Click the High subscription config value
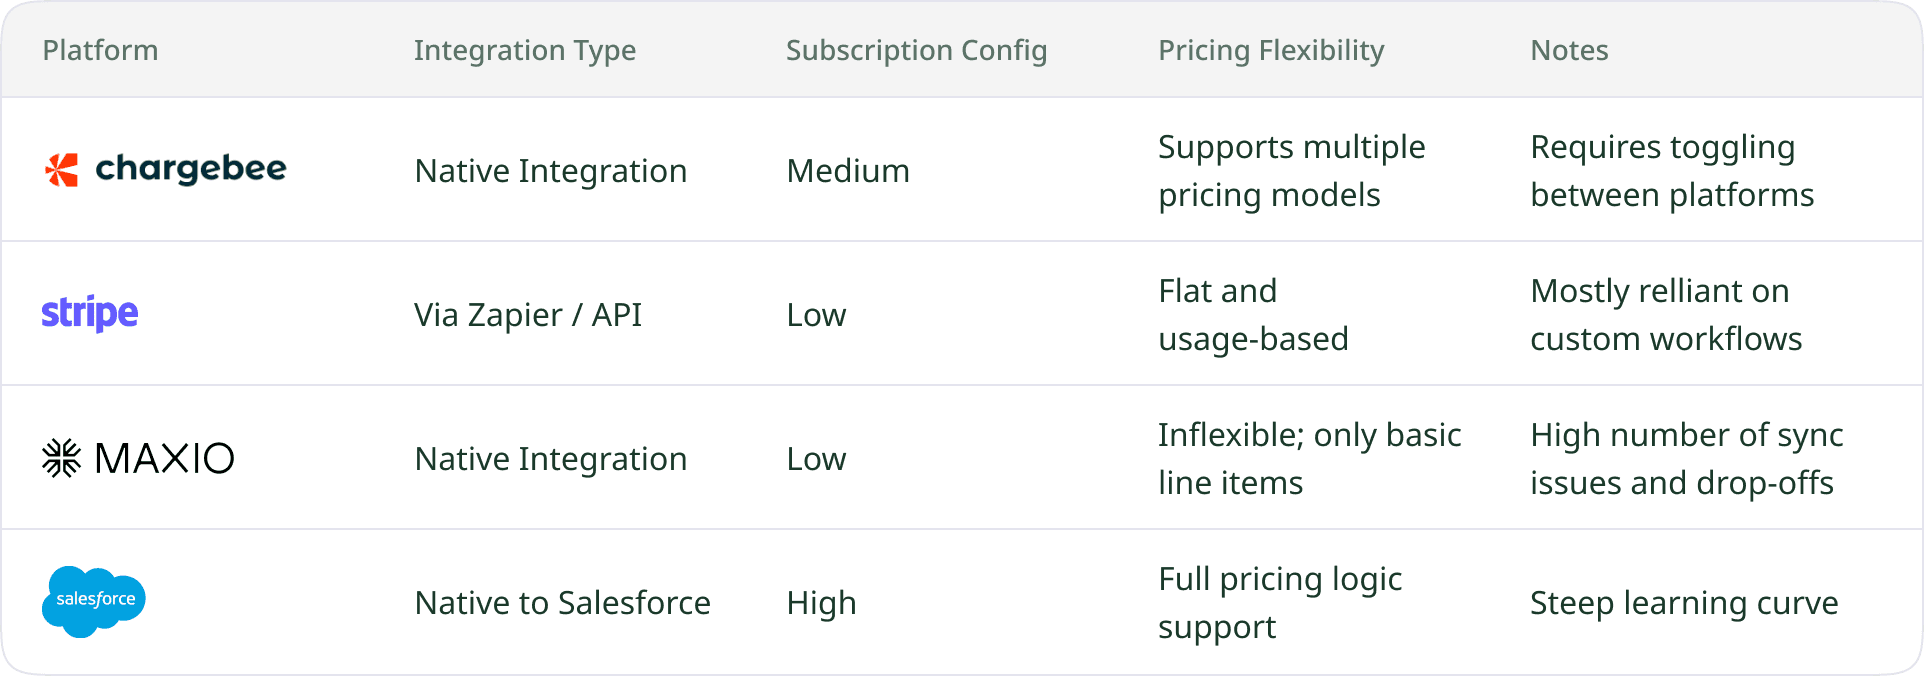Viewport: 1924px width, 676px height. (x=821, y=603)
